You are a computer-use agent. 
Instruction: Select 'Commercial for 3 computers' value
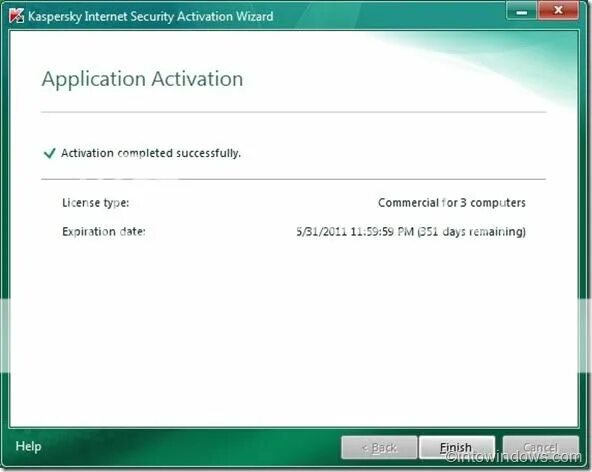pyautogui.click(x=452, y=203)
